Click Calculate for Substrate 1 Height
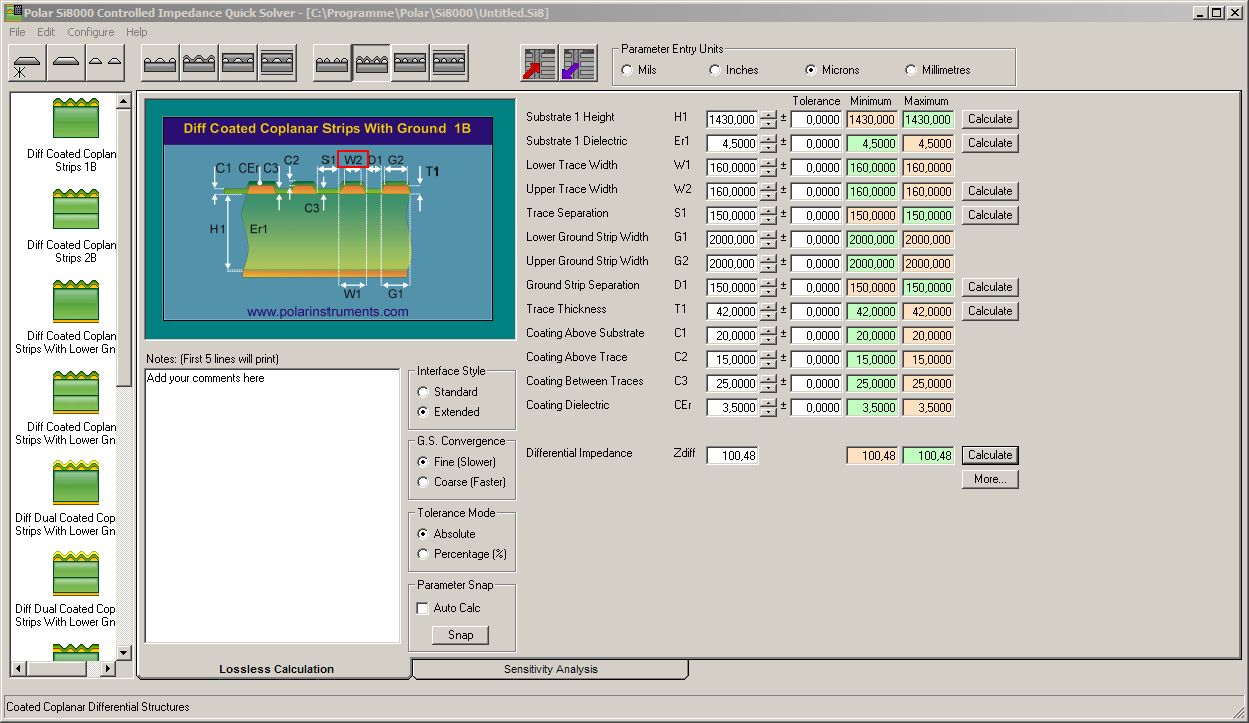This screenshot has width=1249, height=723. click(990, 119)
